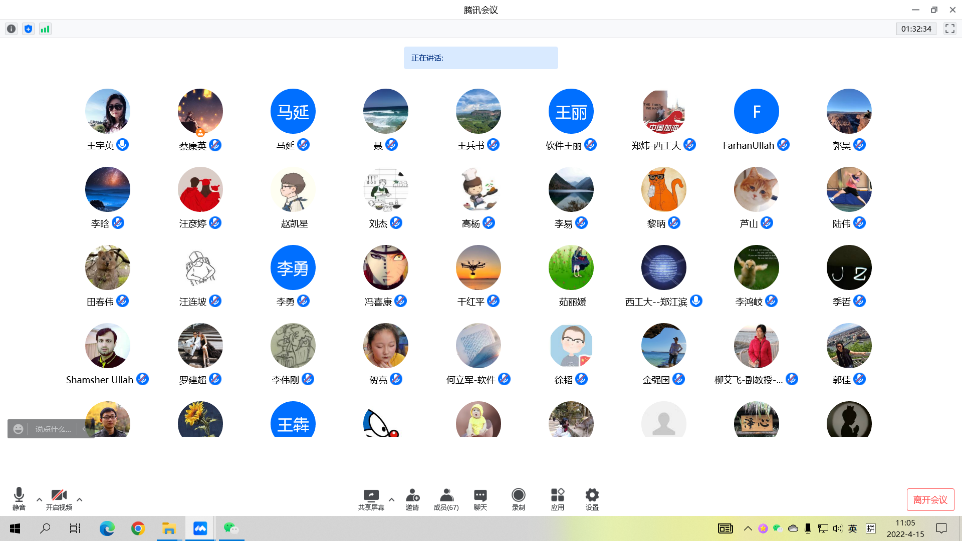Open the chat (聊天) panel

(x=480, y=497)
